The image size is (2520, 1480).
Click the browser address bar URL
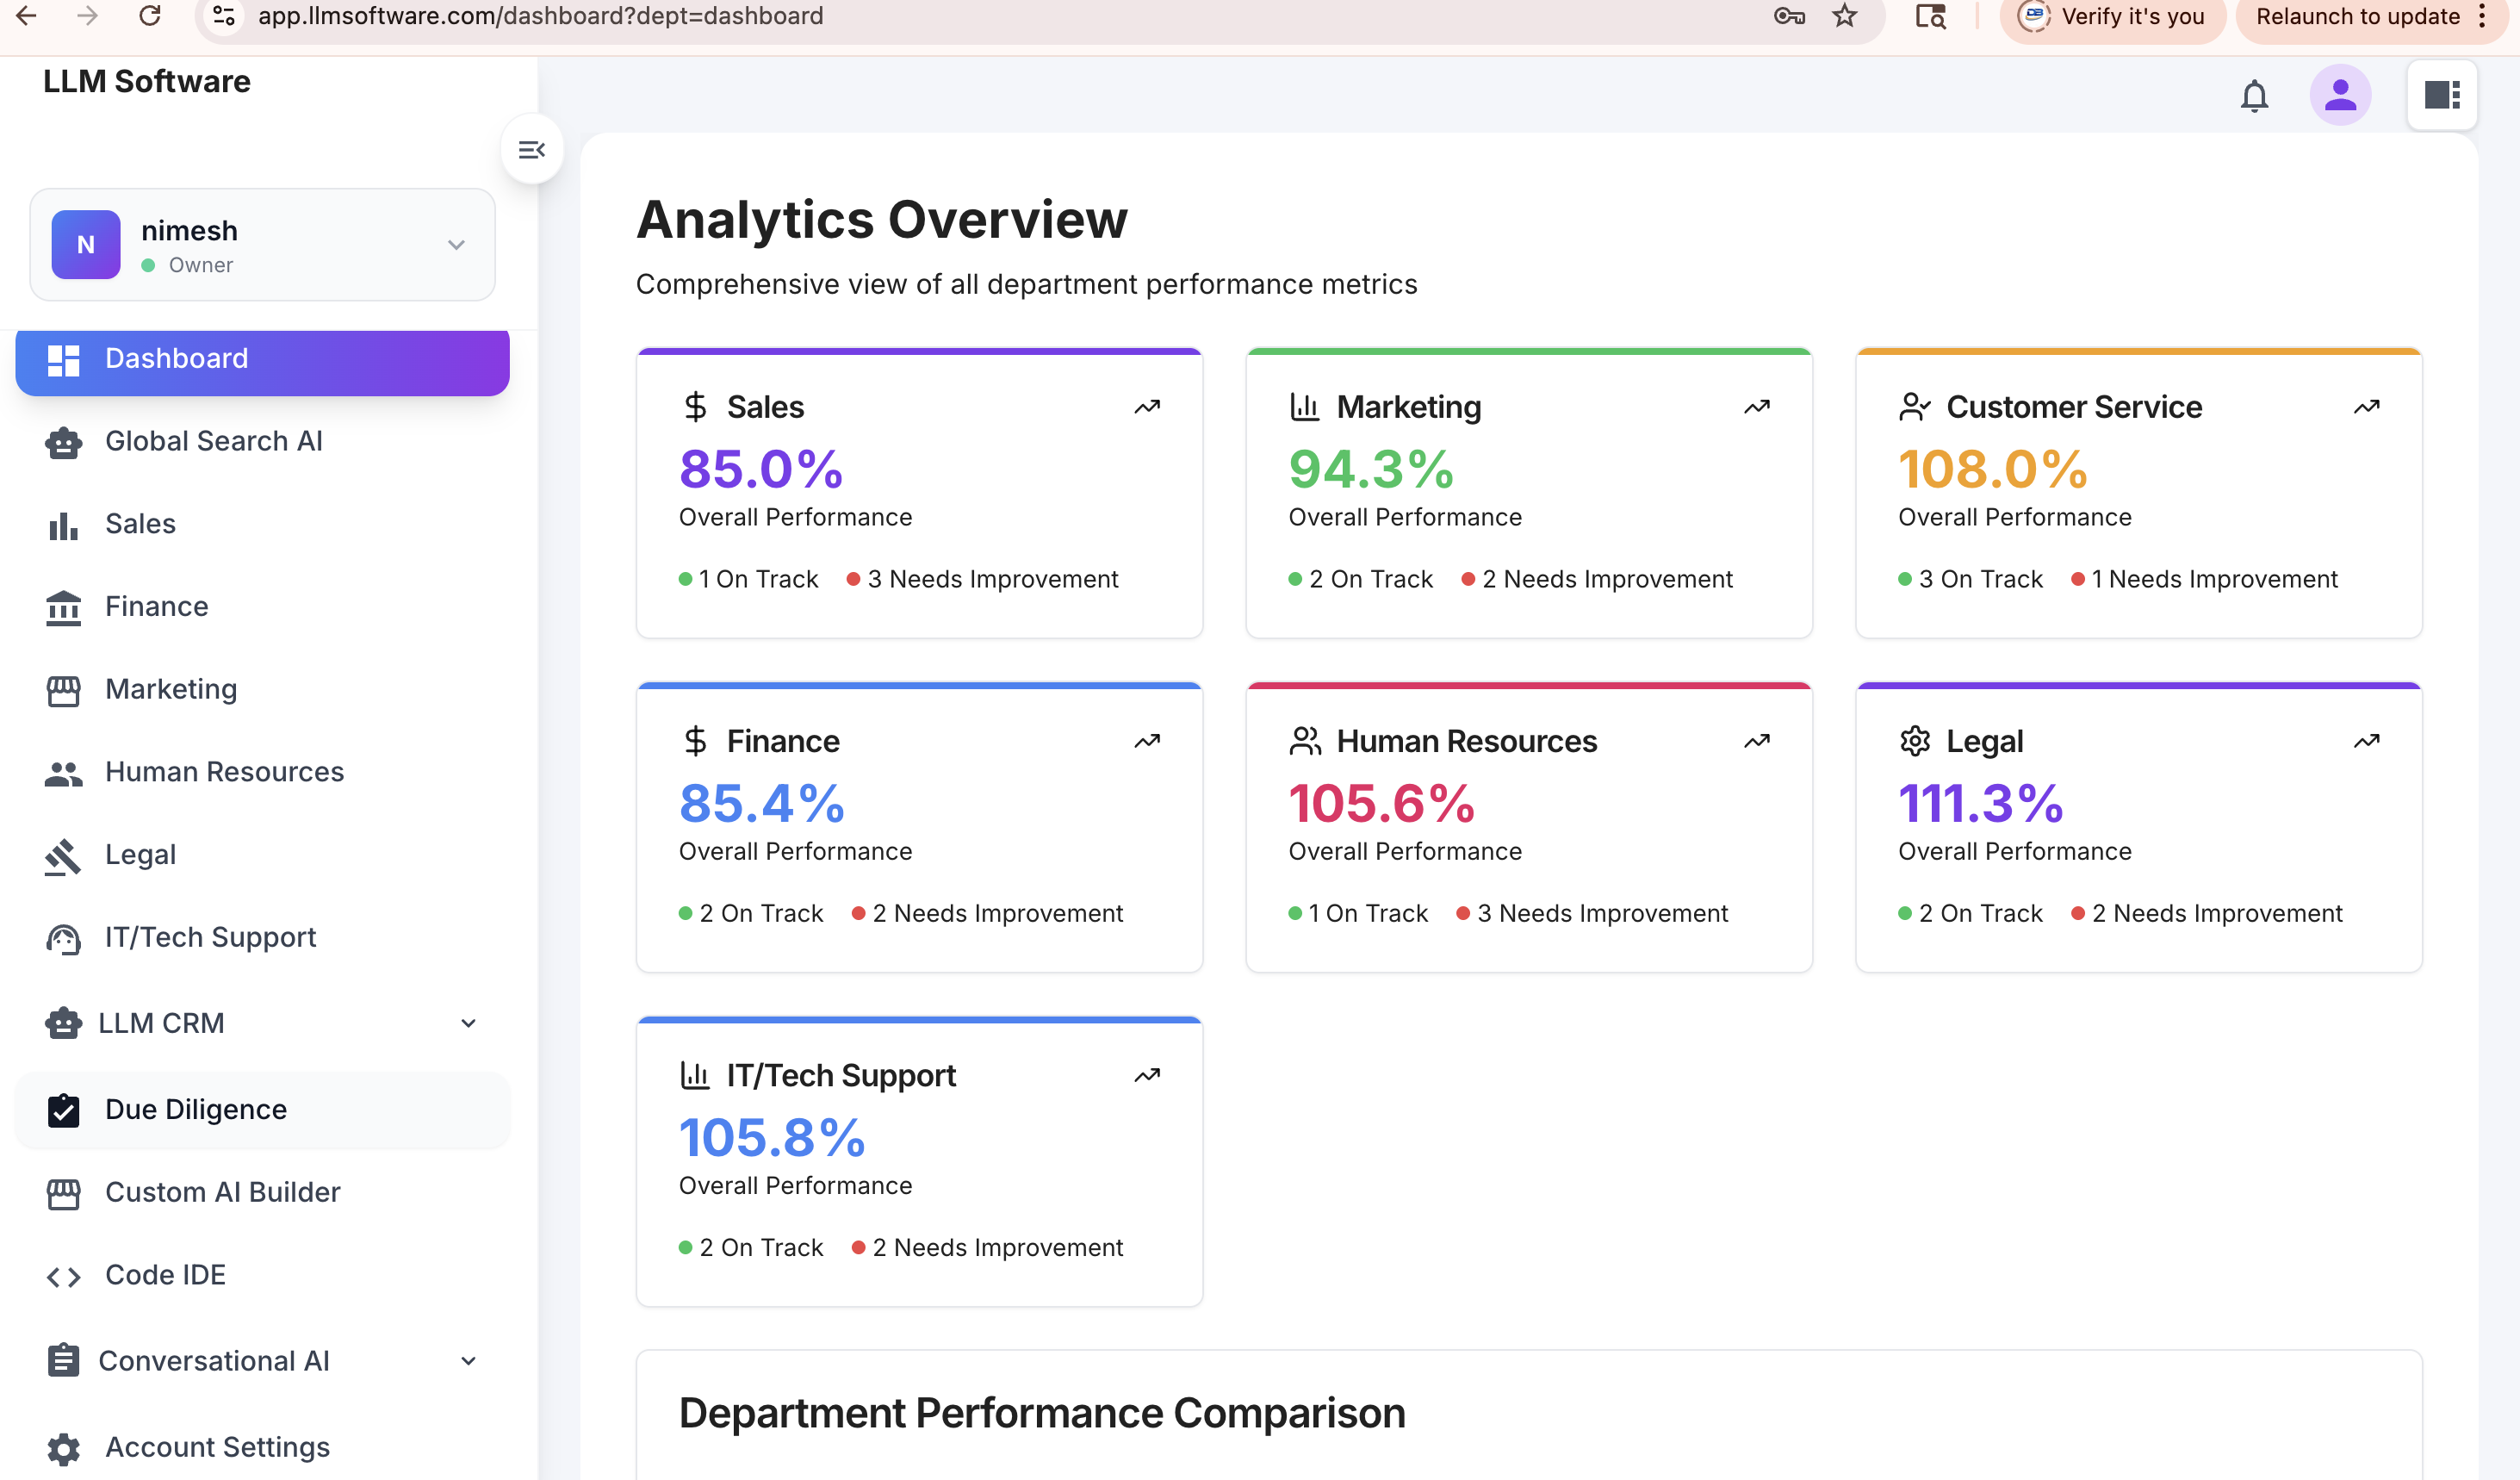[x=540, y=16]
